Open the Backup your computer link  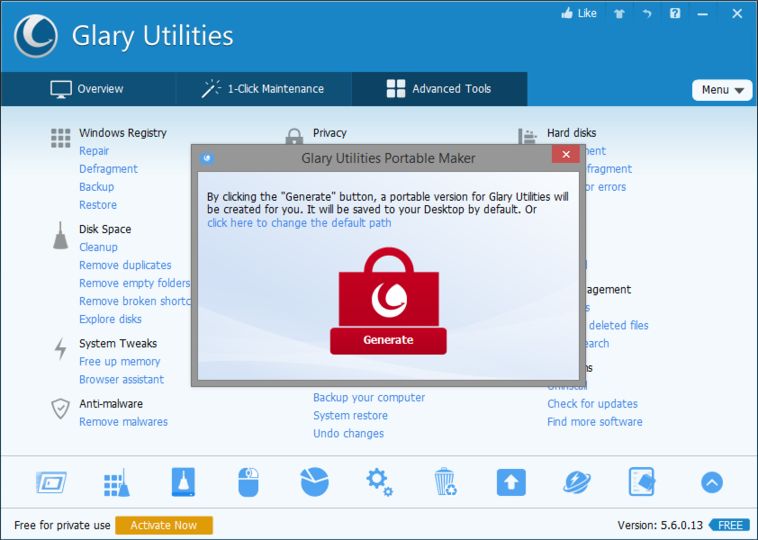(369, 397)
